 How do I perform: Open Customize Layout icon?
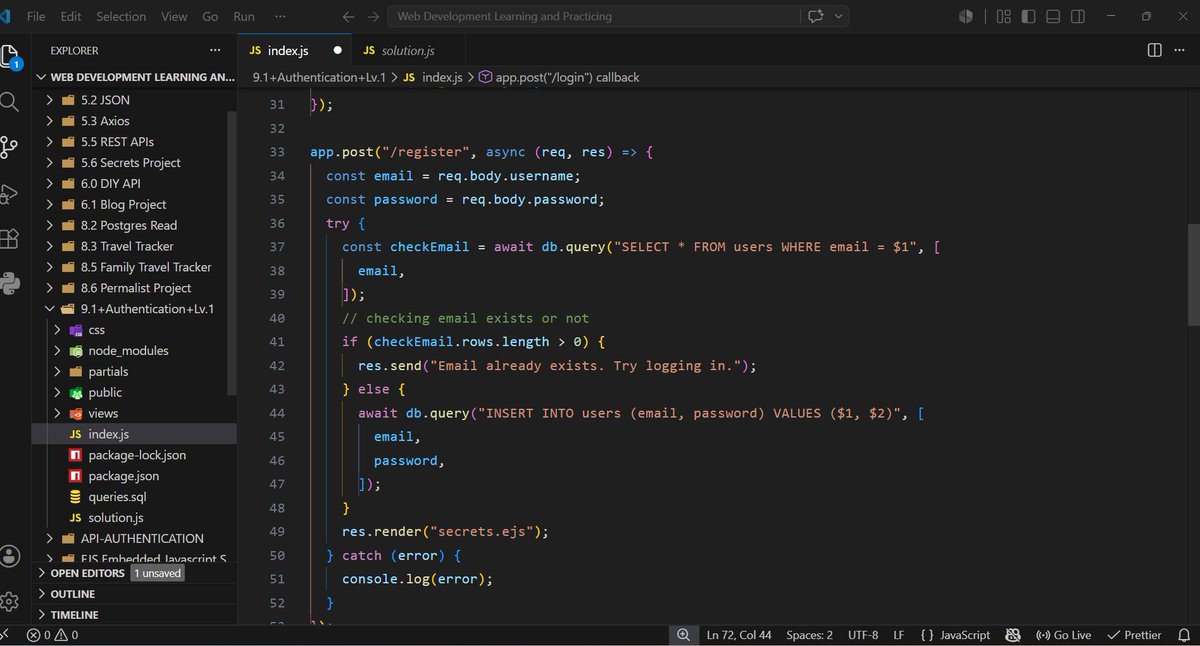[x=1002, y=16]
